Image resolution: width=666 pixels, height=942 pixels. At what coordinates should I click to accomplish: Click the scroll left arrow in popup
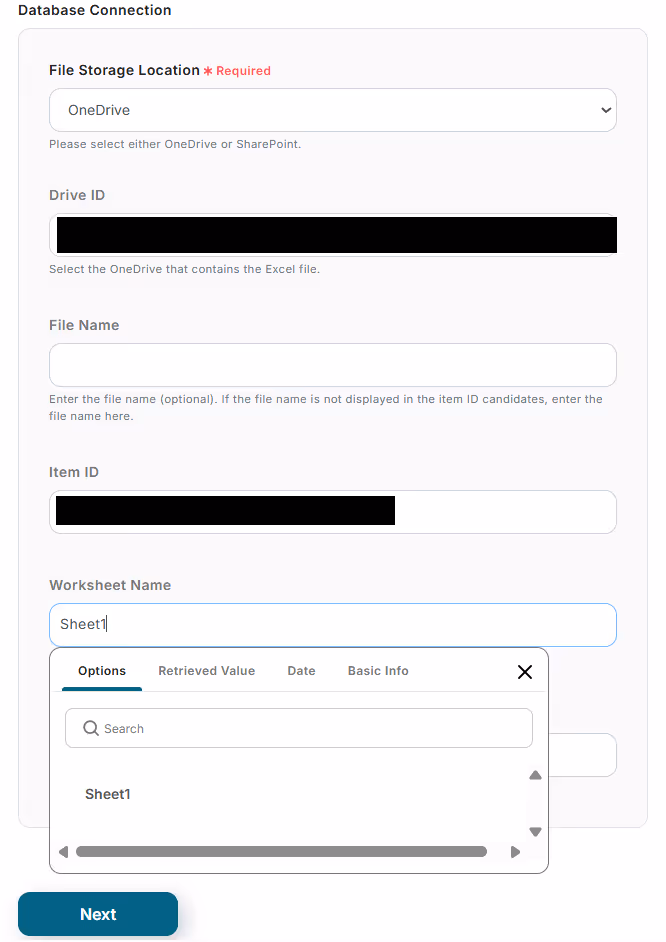point(64,852)
